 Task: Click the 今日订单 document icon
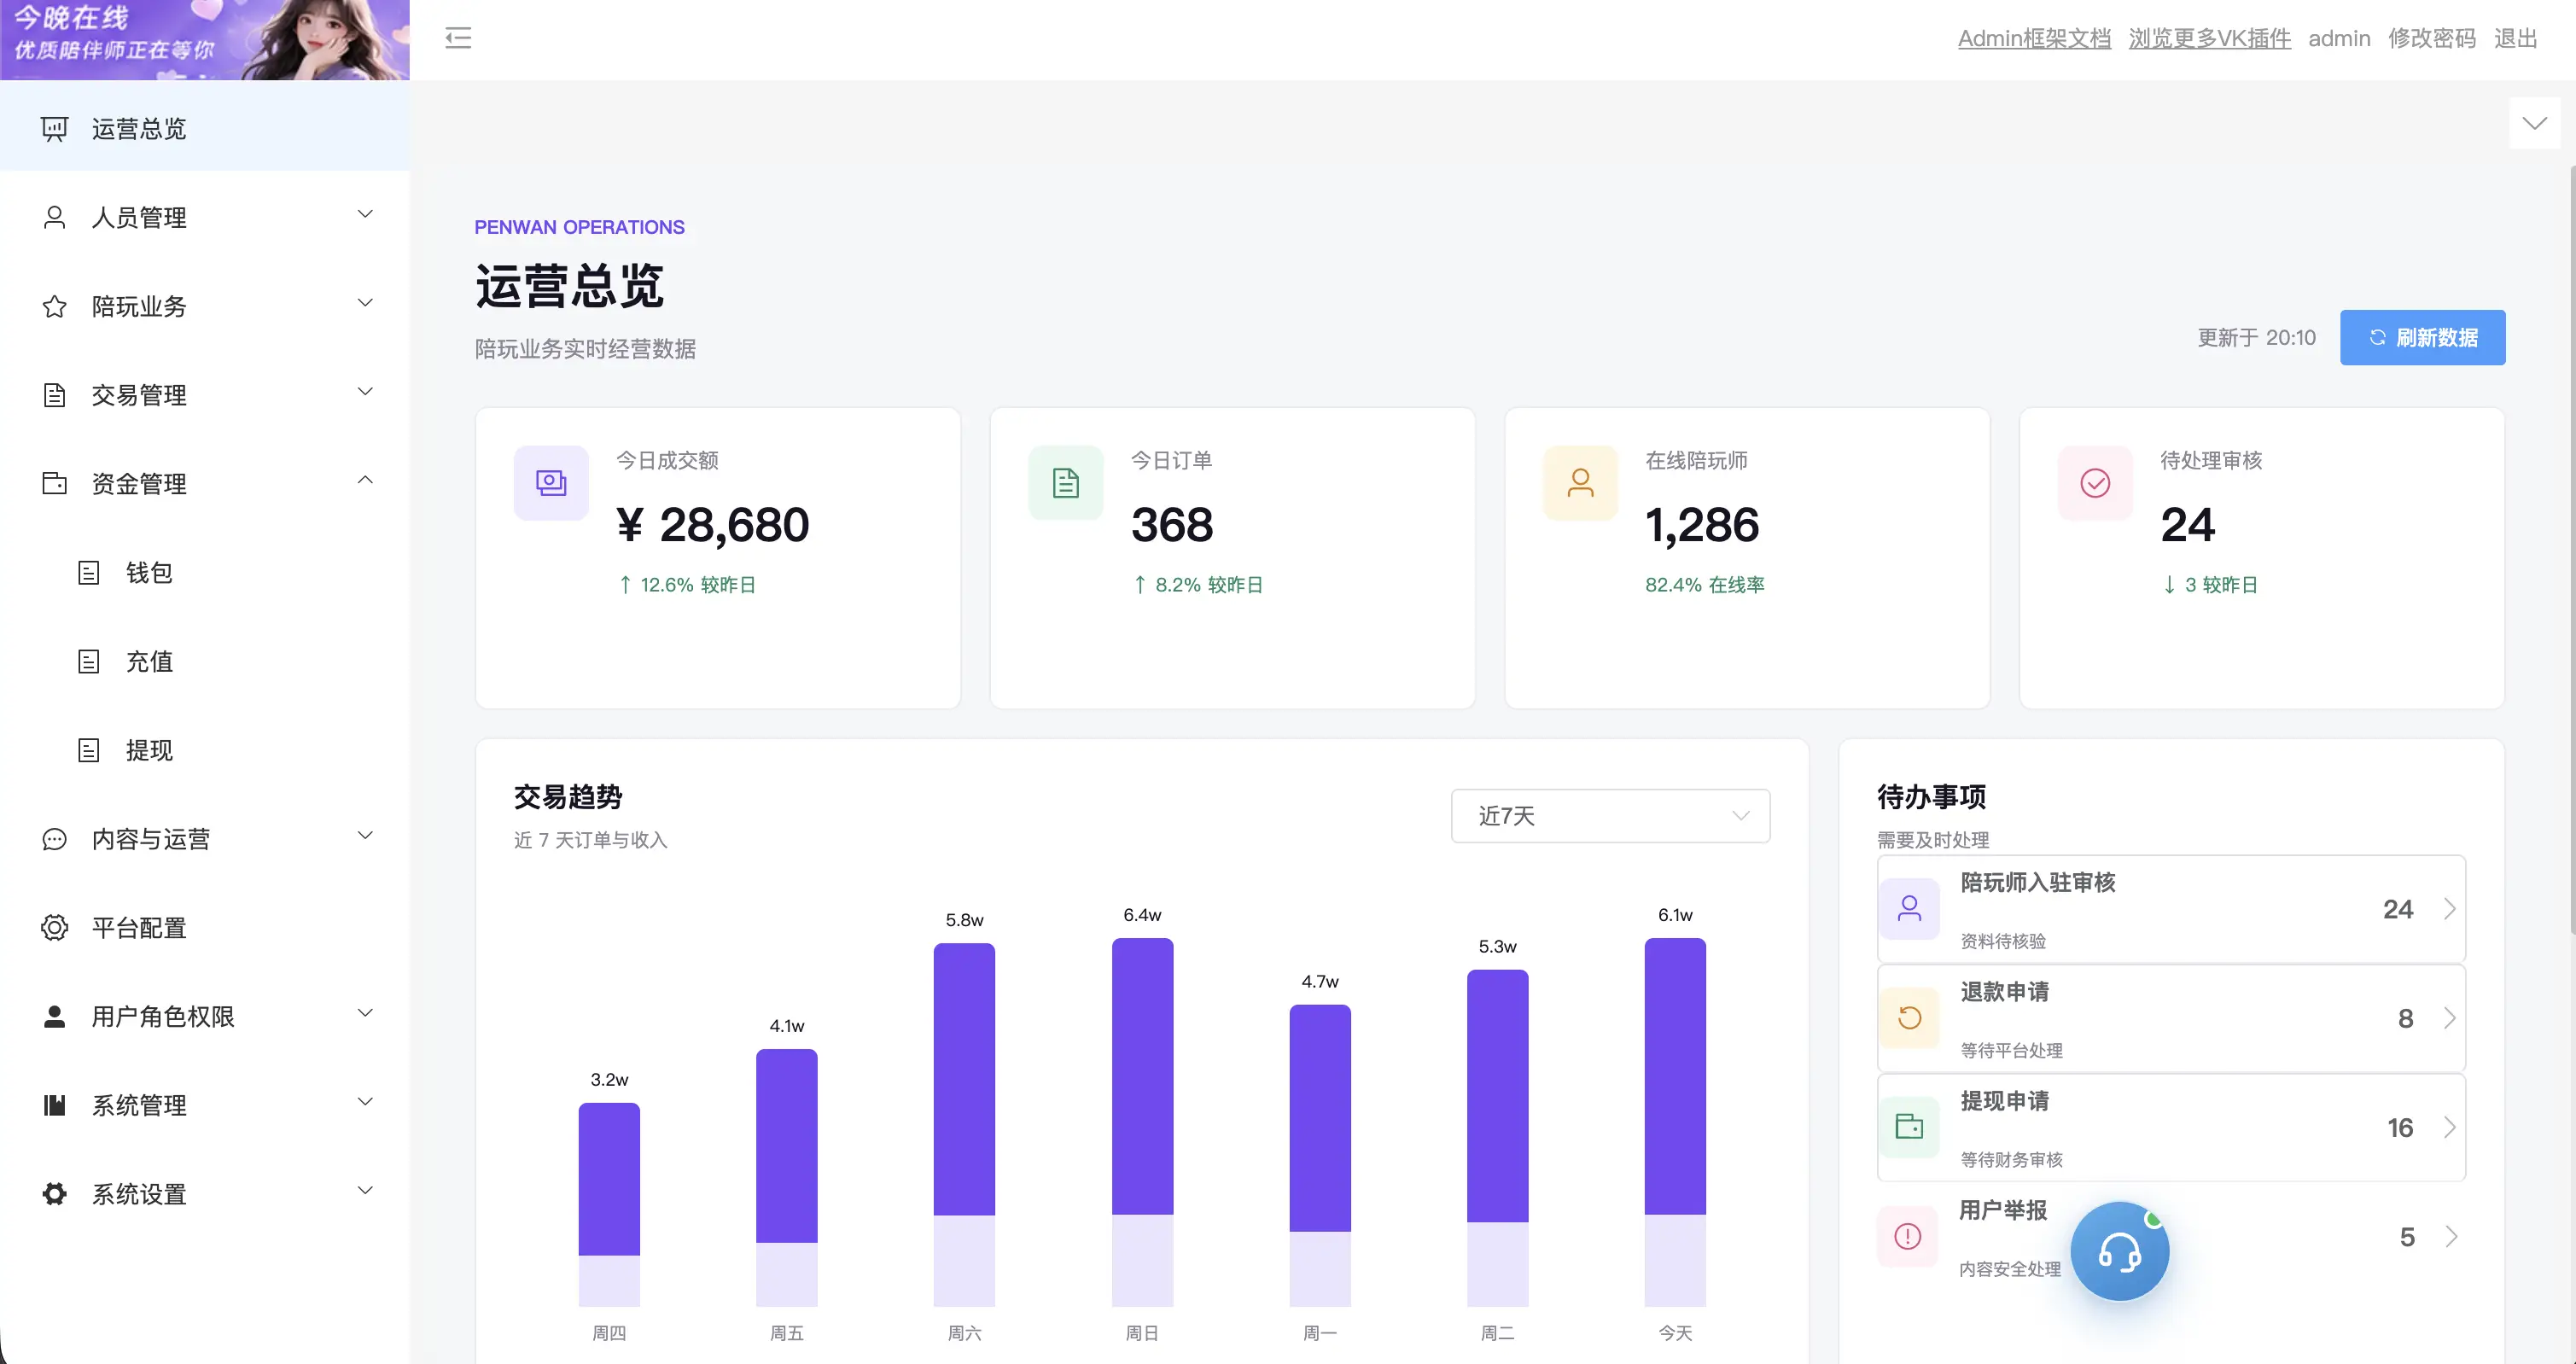click(x=1066, y=483)
